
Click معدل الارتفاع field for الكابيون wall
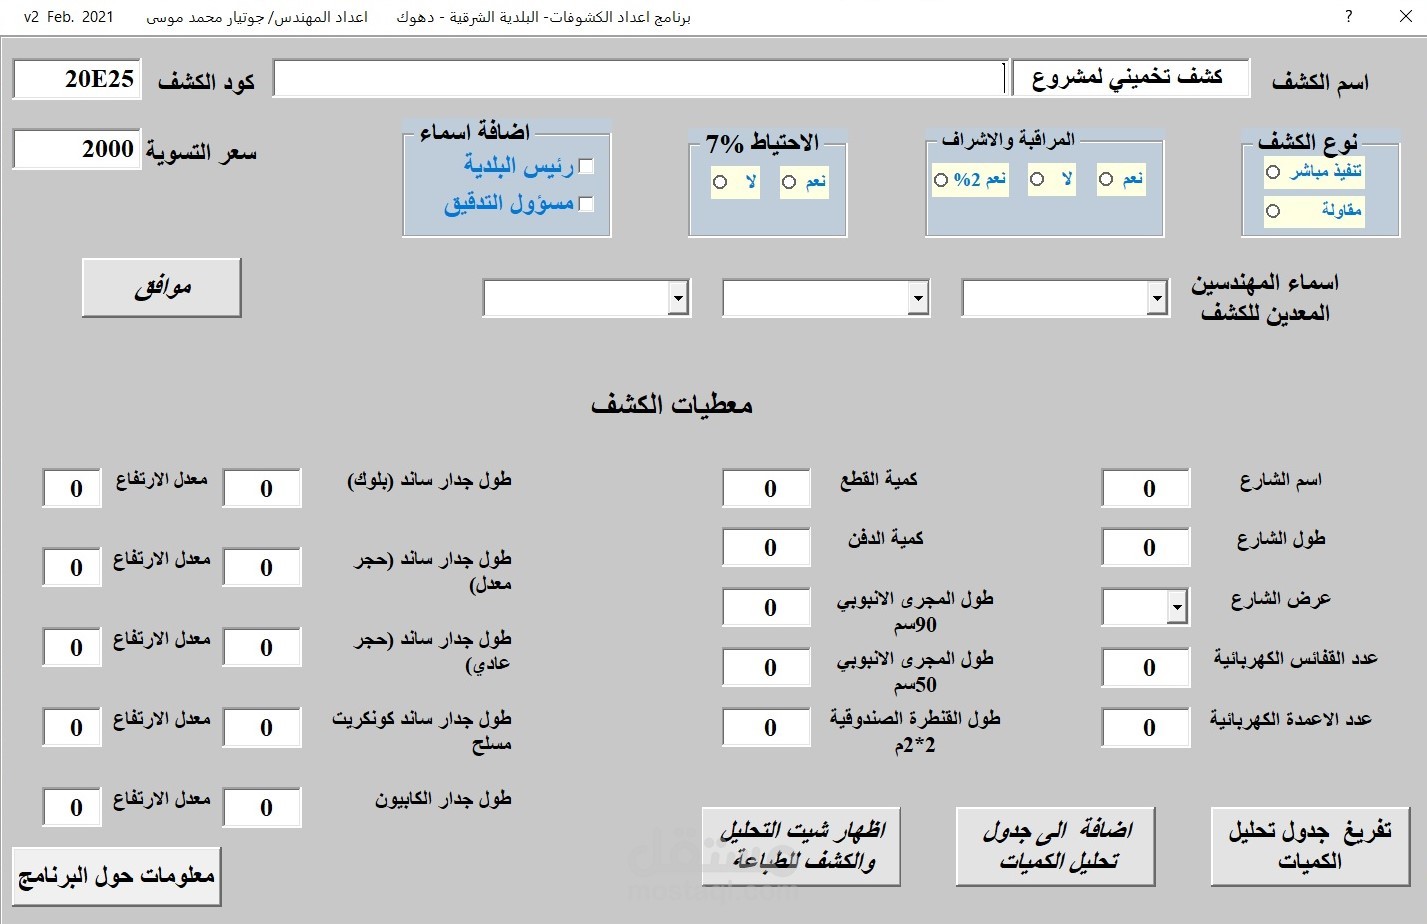(72, 807)
